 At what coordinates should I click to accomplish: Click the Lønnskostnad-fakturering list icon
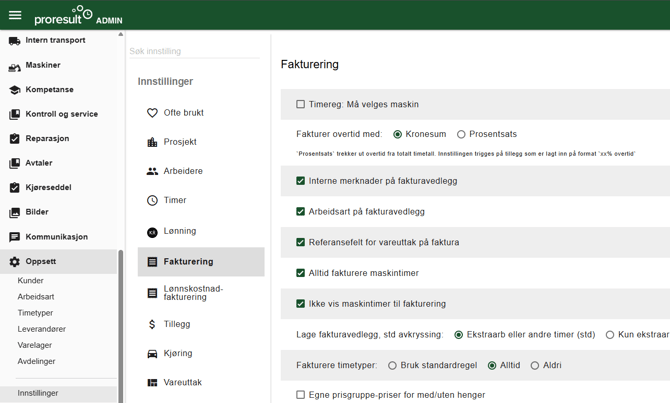pos(152,293)
